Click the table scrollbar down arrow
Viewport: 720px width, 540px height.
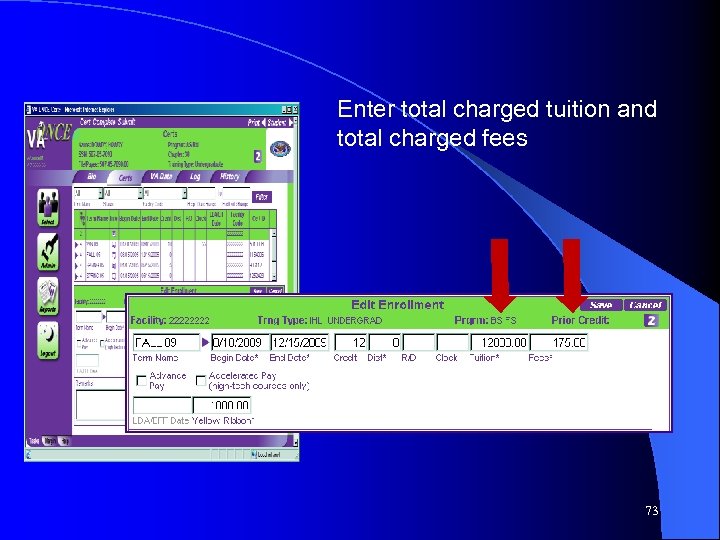pyautogui.click(x=274, y=277)
